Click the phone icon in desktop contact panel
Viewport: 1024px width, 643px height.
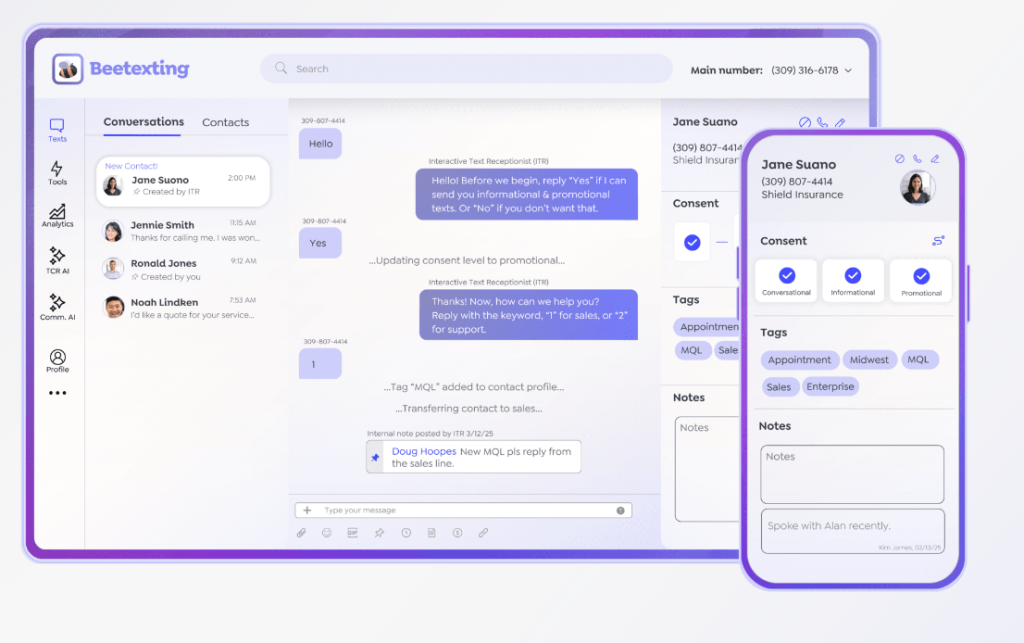[x=822, y=122]
